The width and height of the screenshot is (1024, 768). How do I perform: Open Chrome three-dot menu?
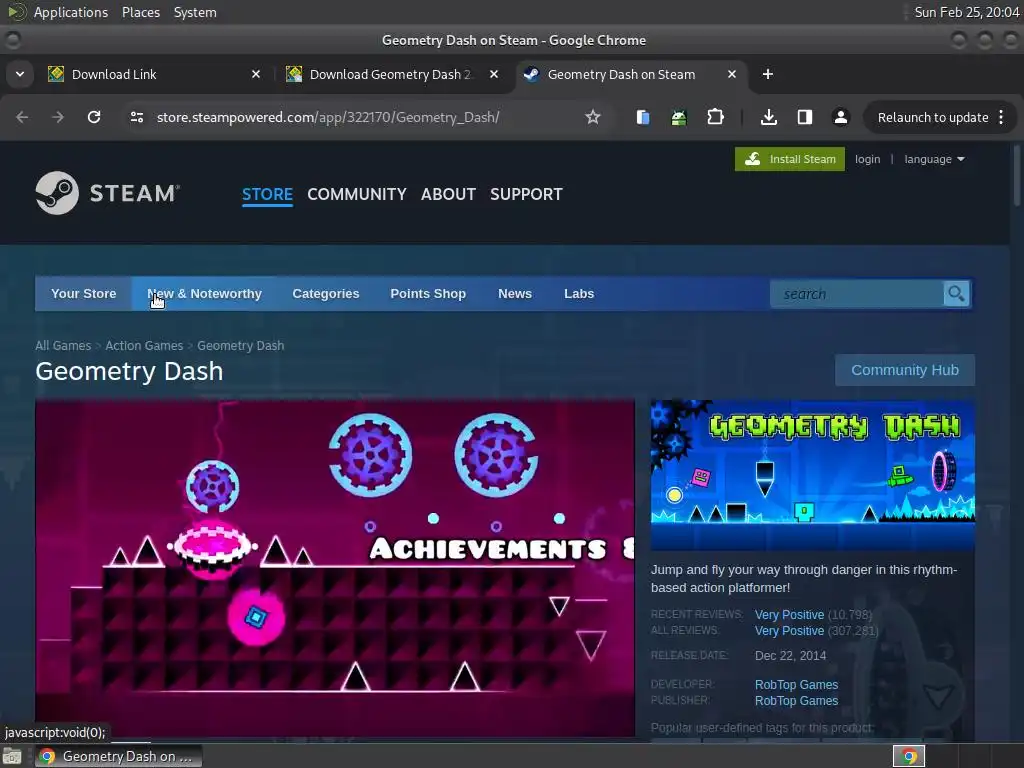pyautogui.click(x=1001, y=117)
